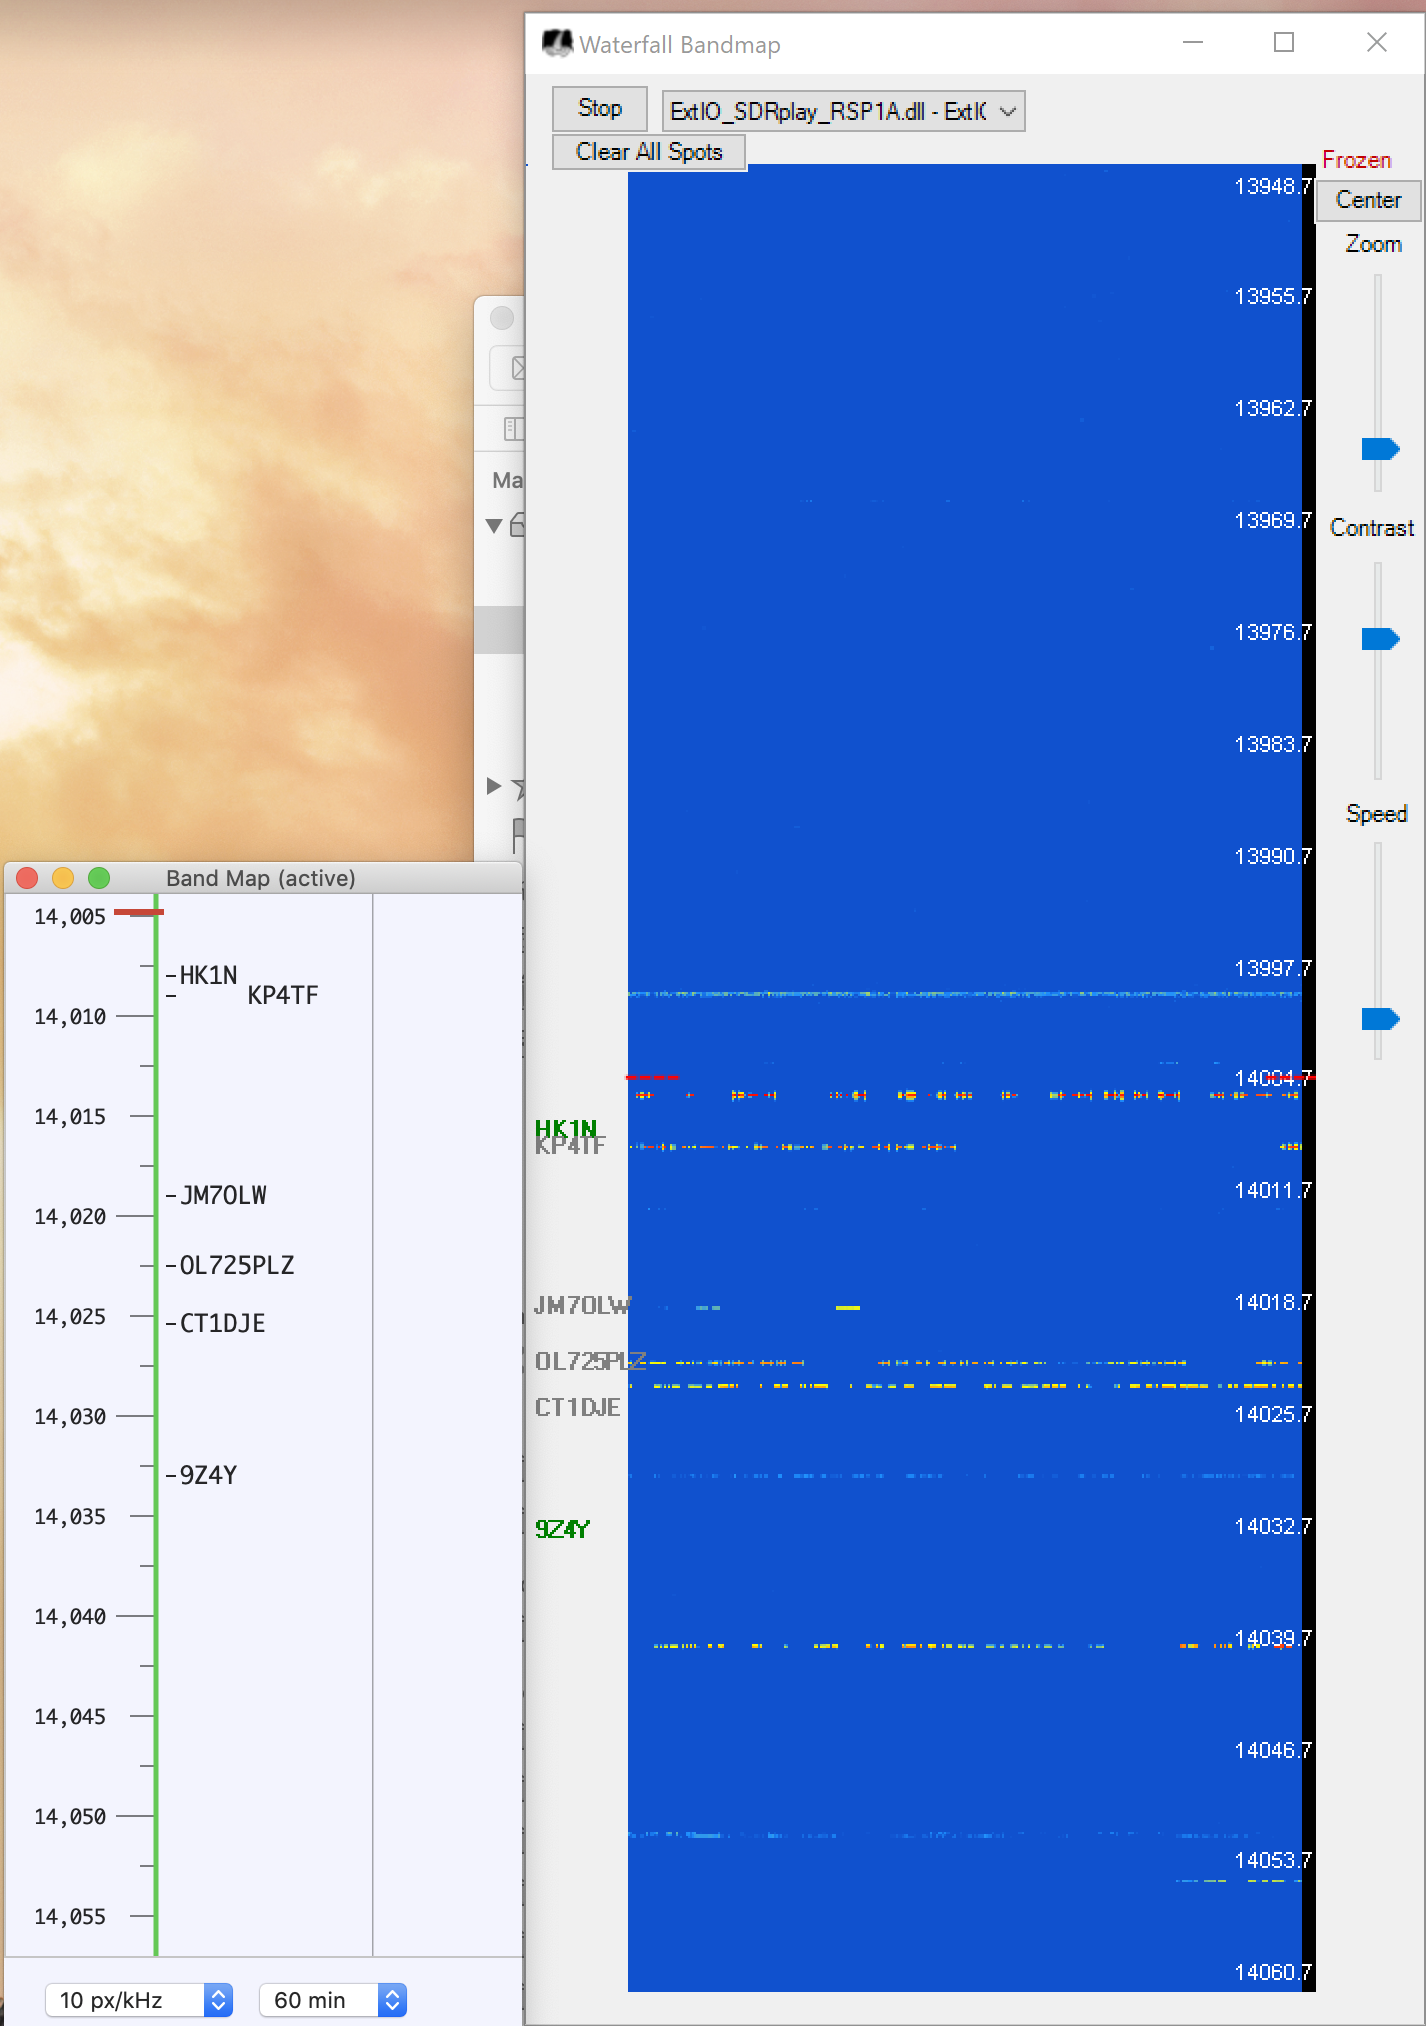The width and height of the screenshot is (1426, 2026).
Task: Click the Center button
Action: pos(1367,200)
